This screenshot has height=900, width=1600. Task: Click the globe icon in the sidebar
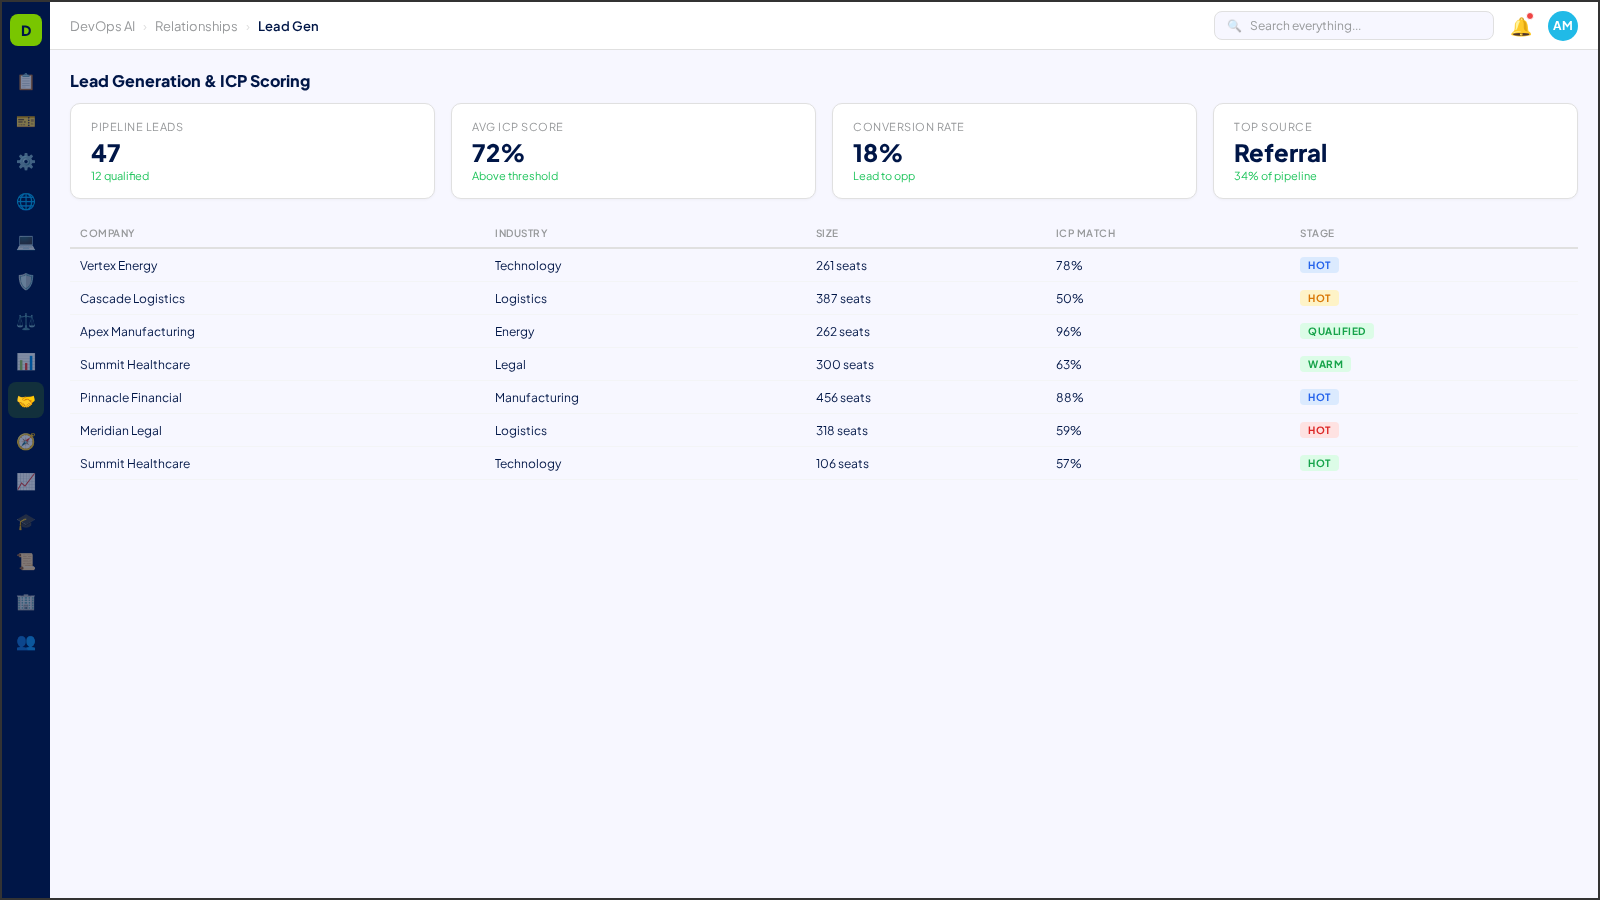pos(25,201)
